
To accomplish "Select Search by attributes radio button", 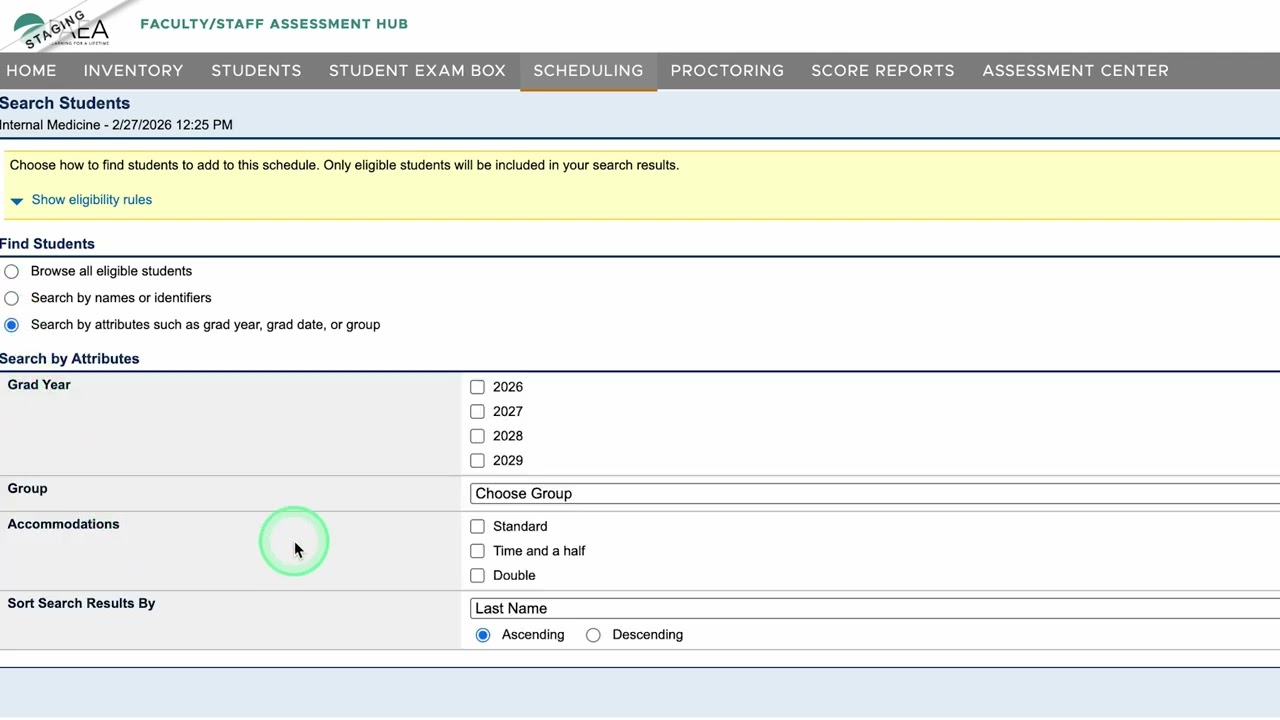I will pyautogui.click(x=11, y=325).
